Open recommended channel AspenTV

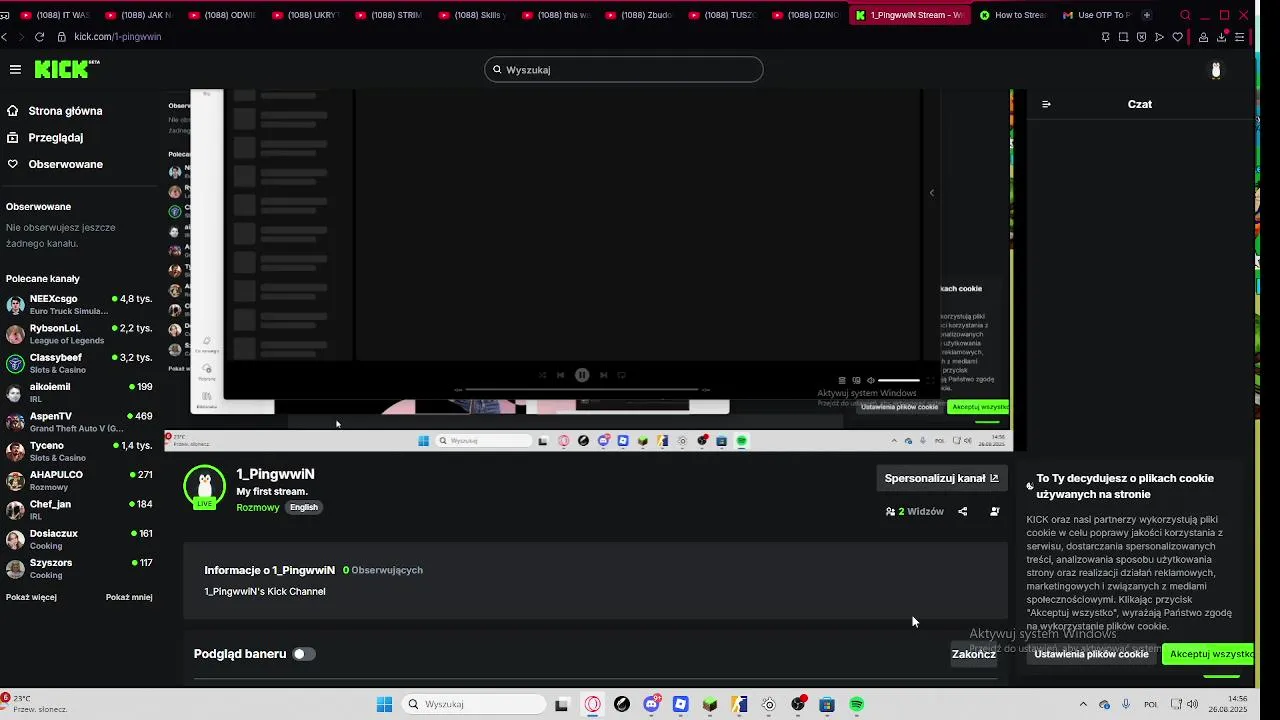(x=80, y=422)
